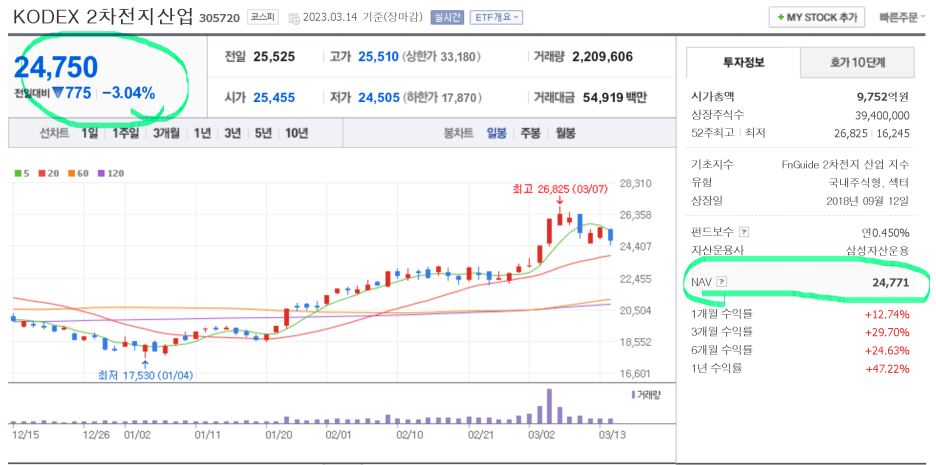The image size is (936, 465).
Task: Click the 연0.450% fund fee value
Action: 885,232
